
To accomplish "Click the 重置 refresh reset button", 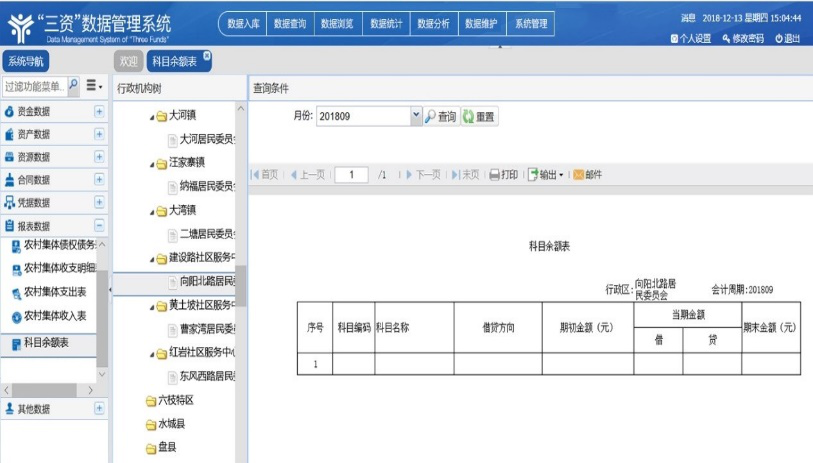I will [467, 117].
